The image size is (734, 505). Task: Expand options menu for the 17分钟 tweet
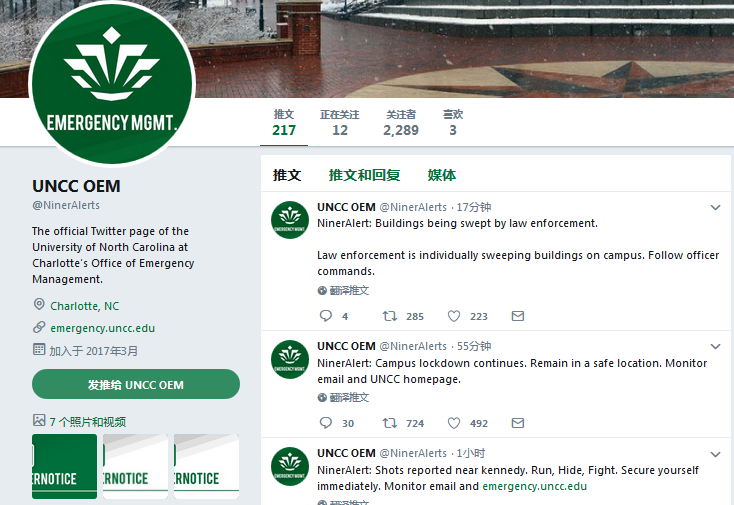[x=715, y=208]
